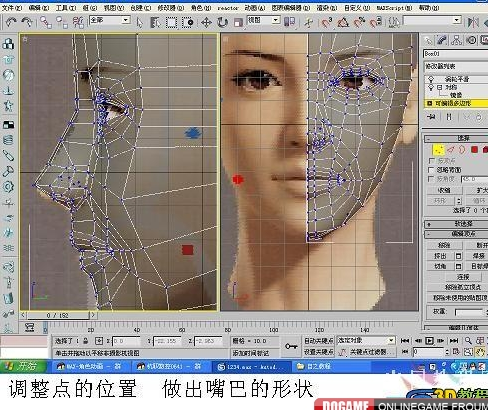488x410 pixels.
Task: Click the 移除 button
Action: point(444,245)
